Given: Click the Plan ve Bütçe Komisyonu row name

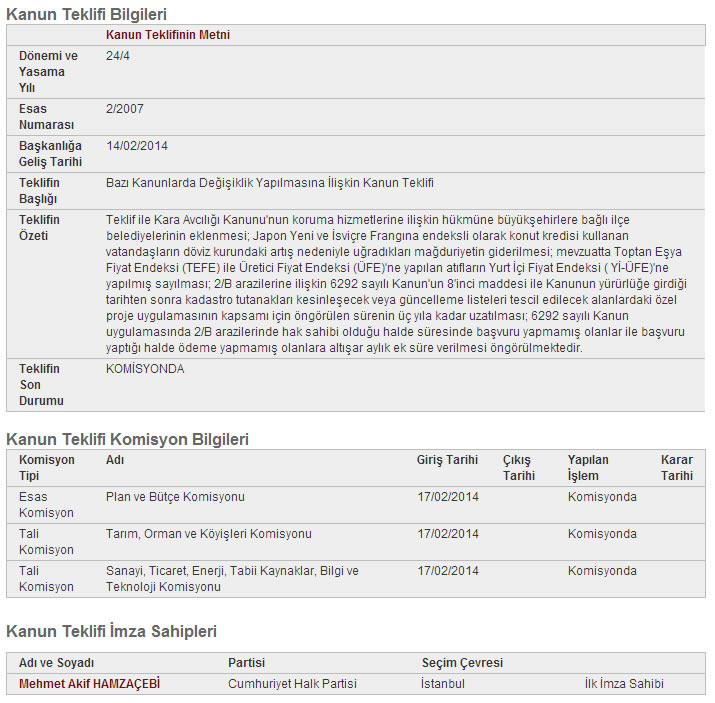Looking at the screenshot, I should click(175, 497).
